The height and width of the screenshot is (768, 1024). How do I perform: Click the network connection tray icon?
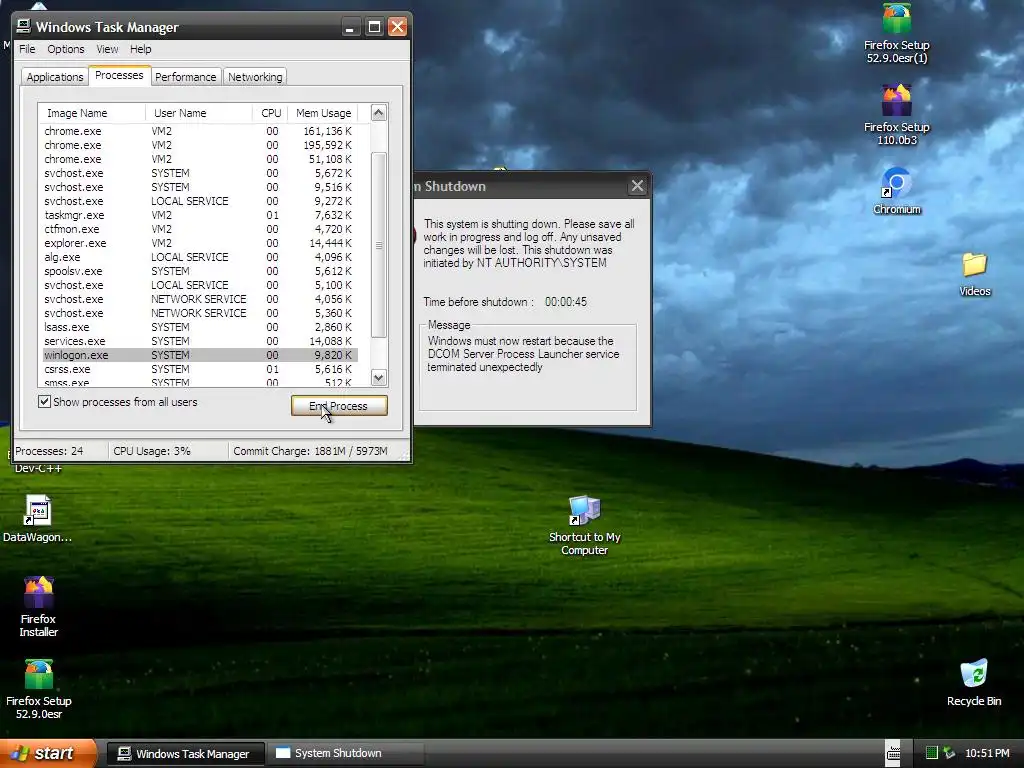949,753
